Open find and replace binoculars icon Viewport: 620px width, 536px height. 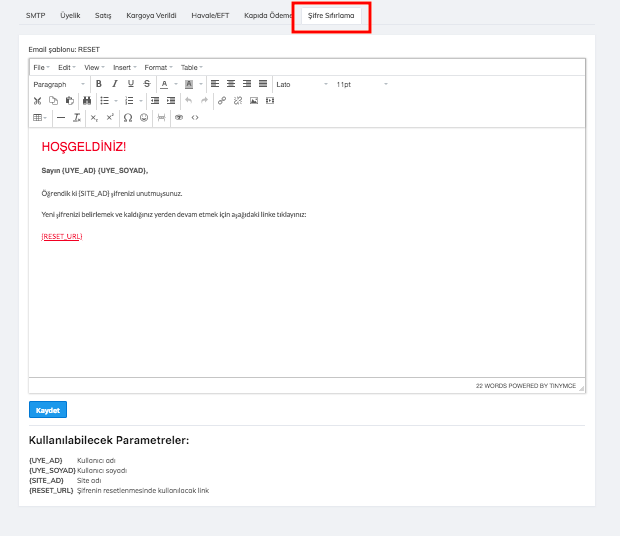pos(87,101)
